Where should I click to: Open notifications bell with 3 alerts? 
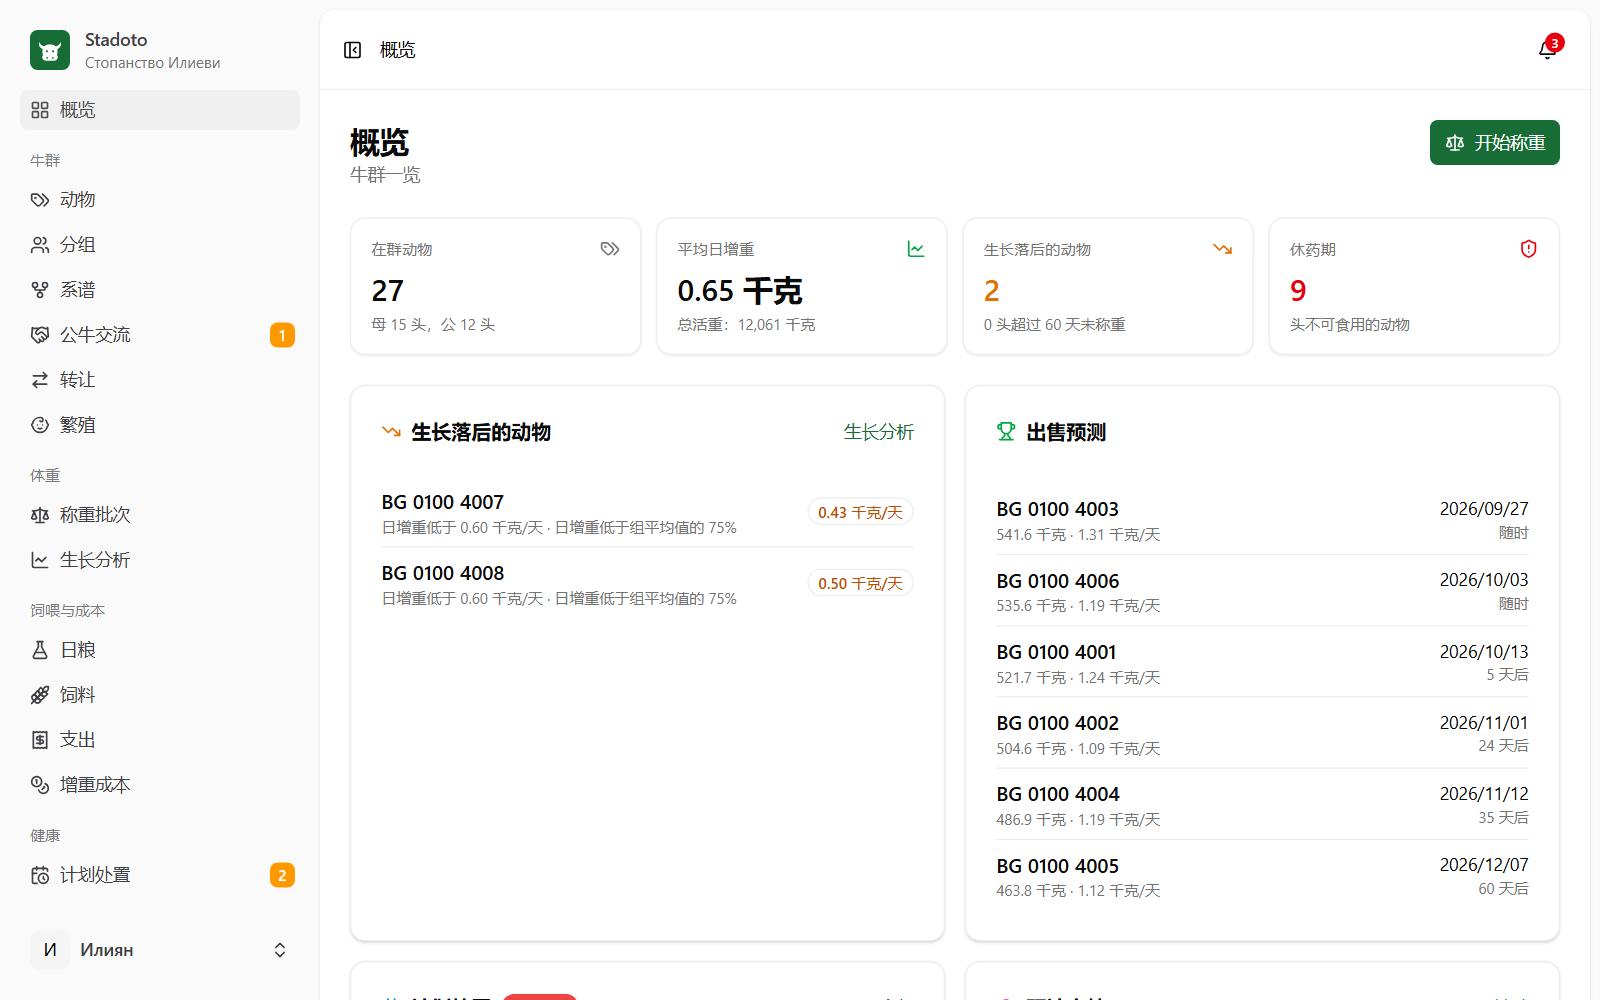tap(1547, 50)
